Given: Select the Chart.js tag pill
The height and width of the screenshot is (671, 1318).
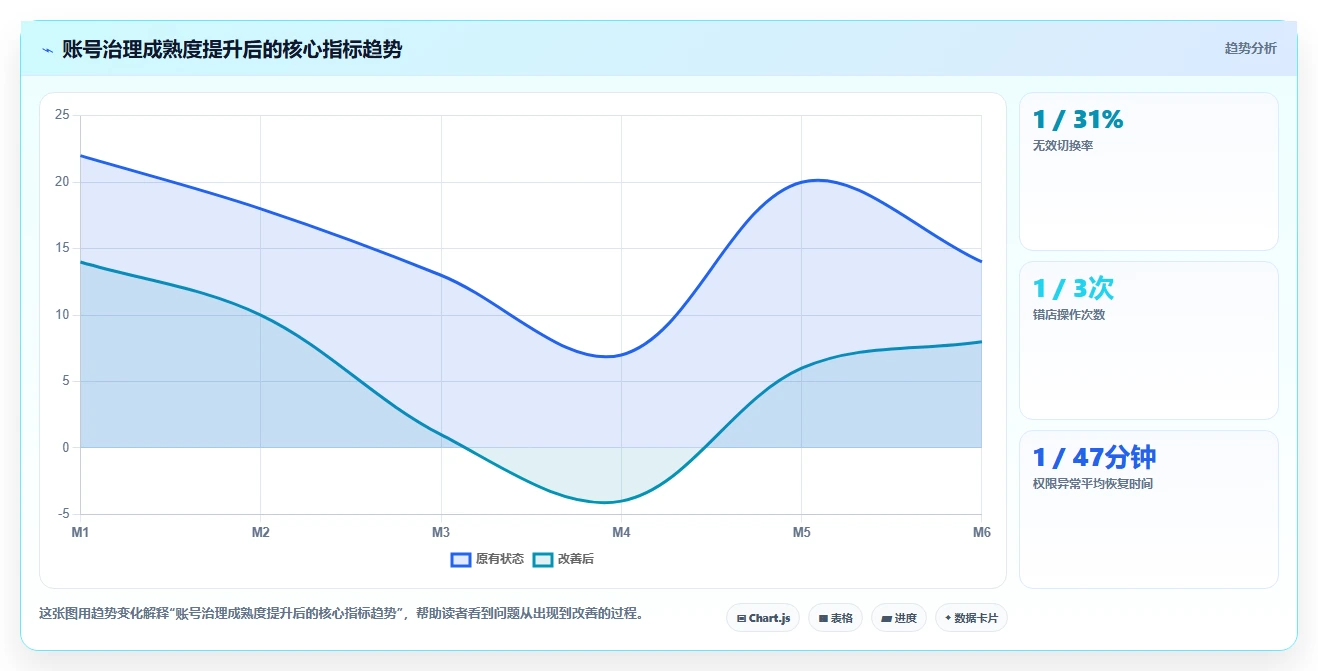Looking at the screenshot, I should tap(763, 618).
